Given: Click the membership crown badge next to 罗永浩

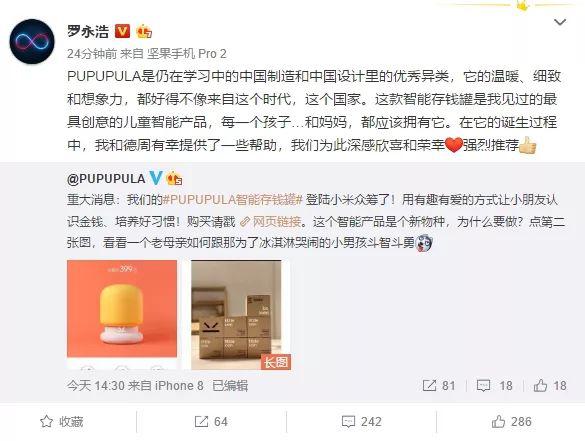Looking at the screenshot, I should [144, 31].
